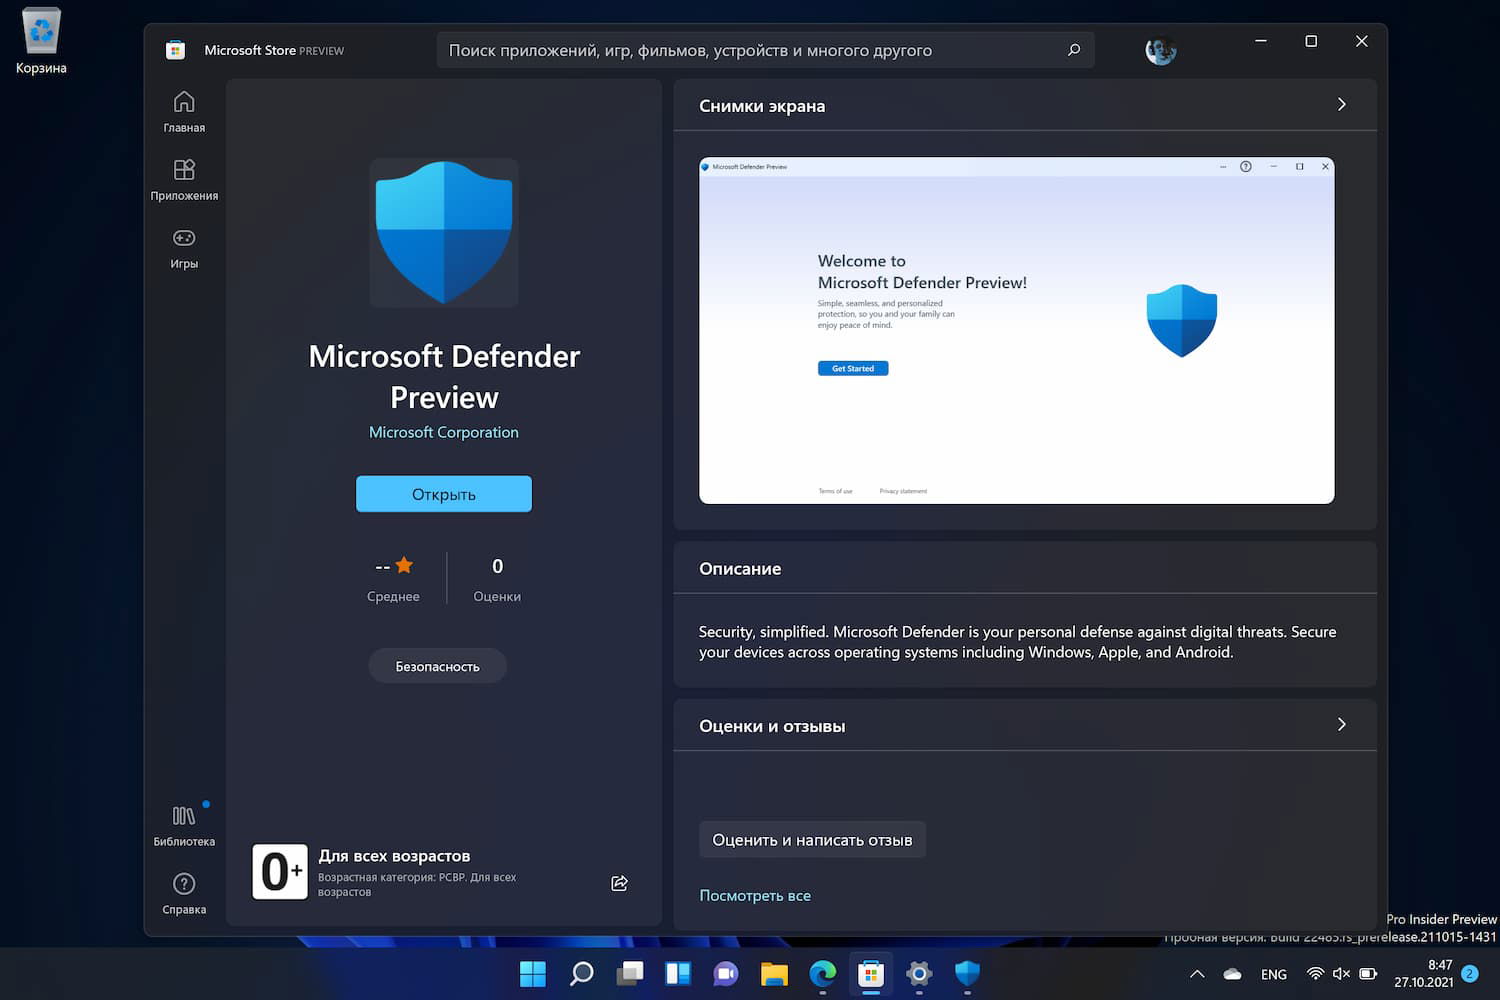Open Recycle Bin Корзина on desktop
The height and width of the screenshot is (1000, 1500).
pyautogui.click(x=41, y=42)
